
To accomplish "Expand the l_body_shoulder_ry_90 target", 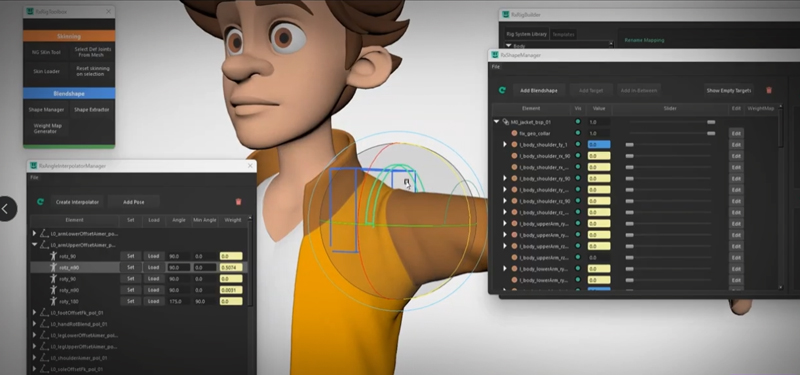I will point(505,178).
